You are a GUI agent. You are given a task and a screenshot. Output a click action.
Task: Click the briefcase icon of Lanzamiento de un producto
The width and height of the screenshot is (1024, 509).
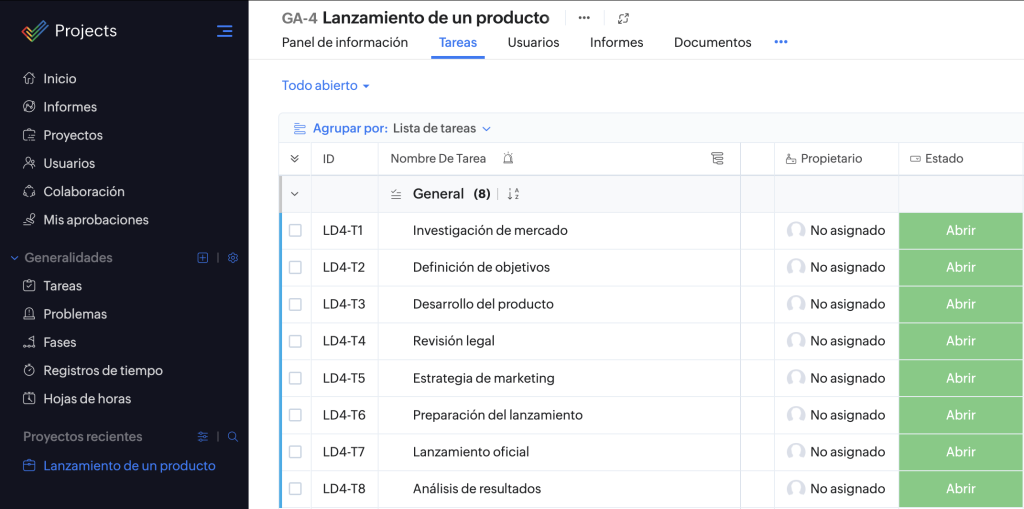coord(29,466)
